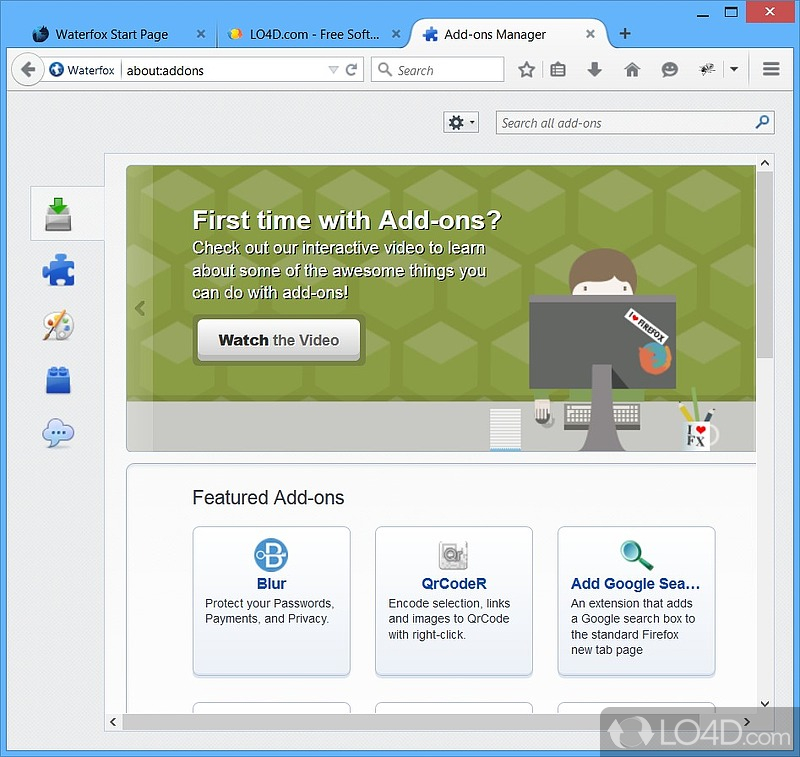Show previous banner with left chevron

140,308
